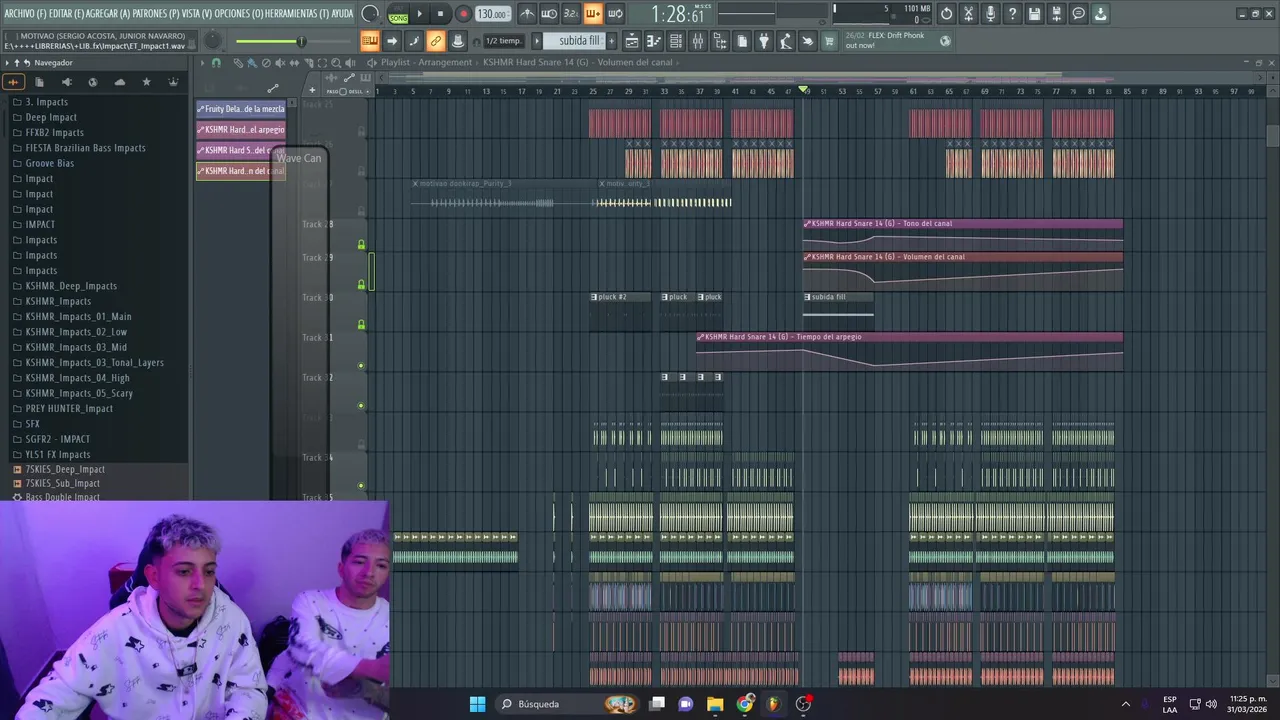Click the Stop button in transport
Image resolution: width=1280 pixels, height=720 pixels.
pyautogui.click(x=440, y=14)
